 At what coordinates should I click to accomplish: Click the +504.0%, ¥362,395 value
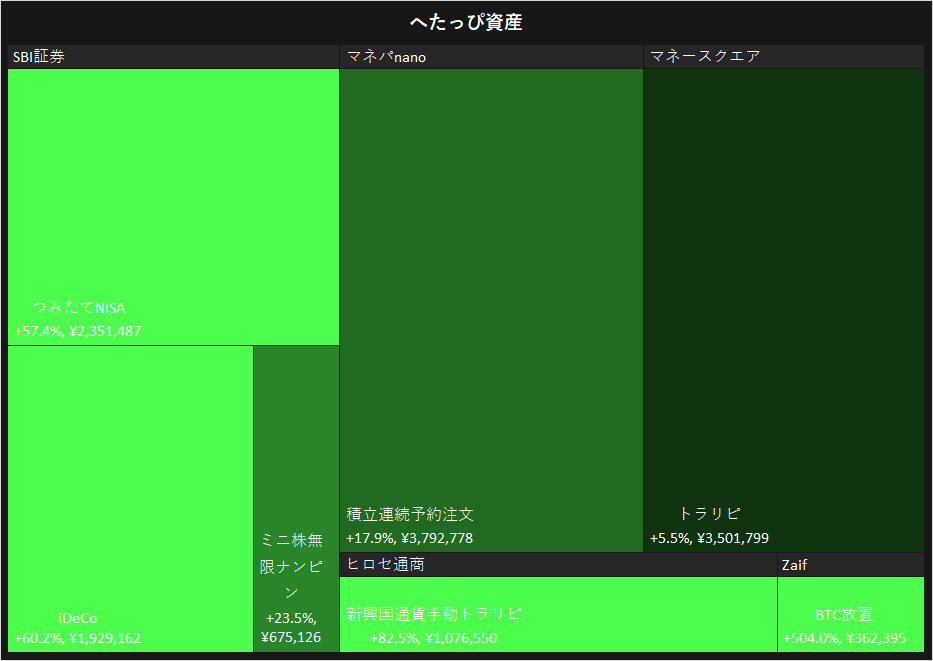tap(844, 638)
